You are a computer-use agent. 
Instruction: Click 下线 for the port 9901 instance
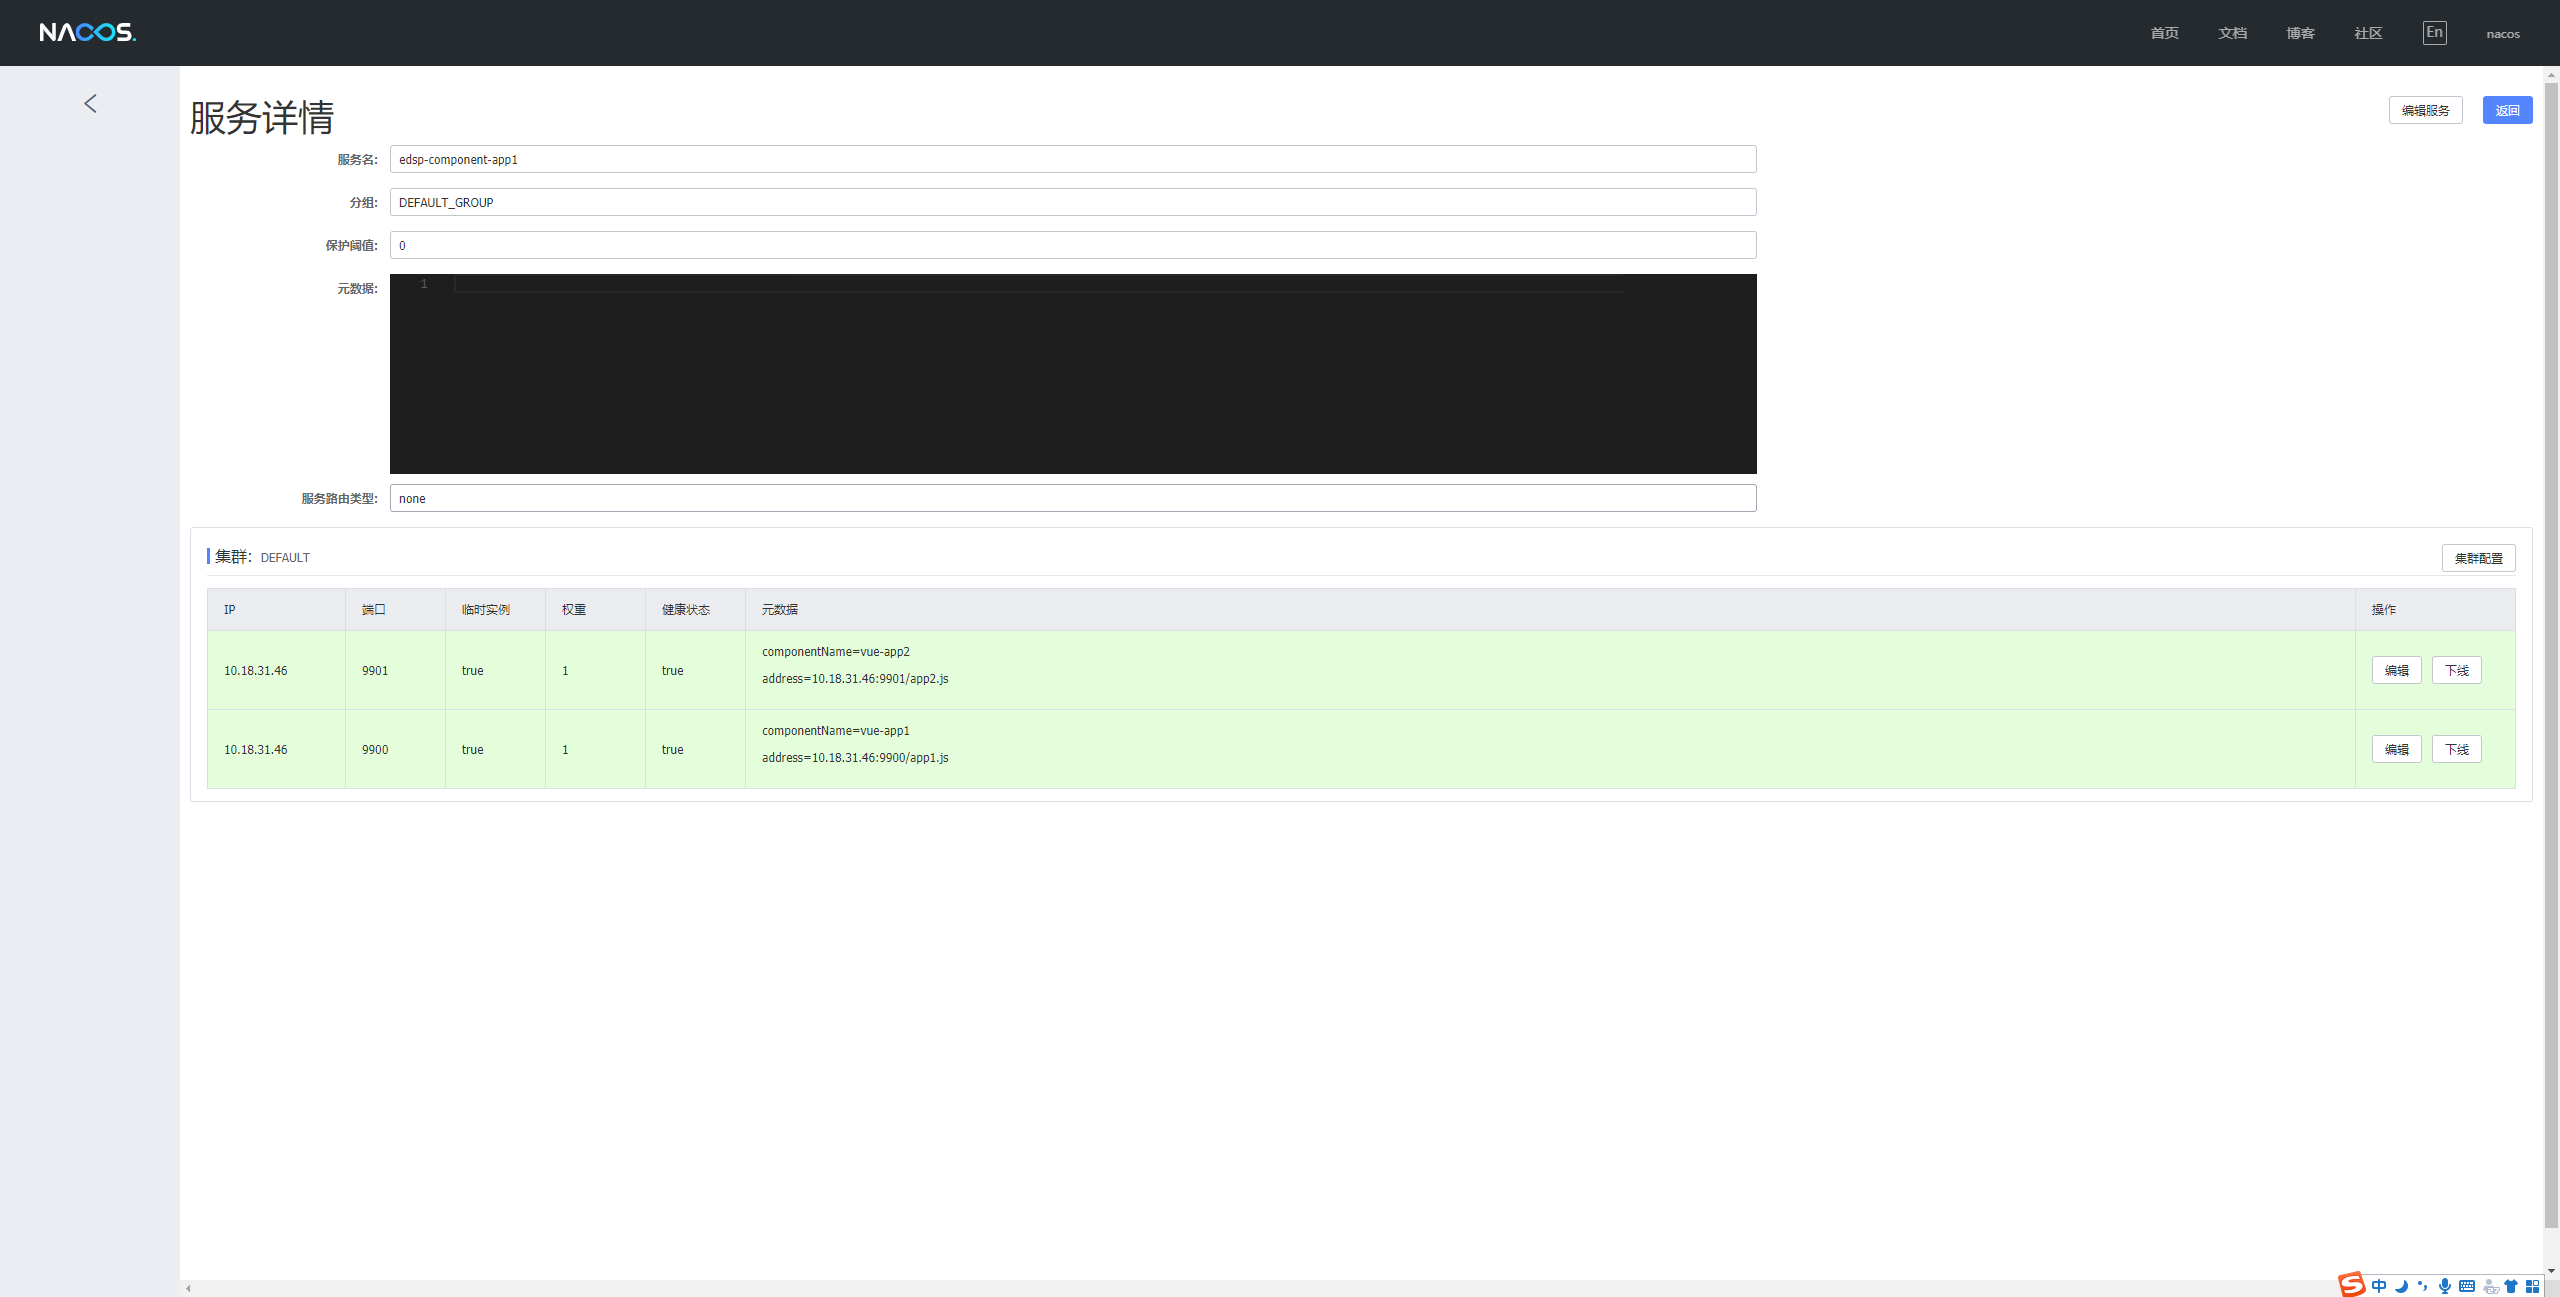click(x=2456, y=670)
